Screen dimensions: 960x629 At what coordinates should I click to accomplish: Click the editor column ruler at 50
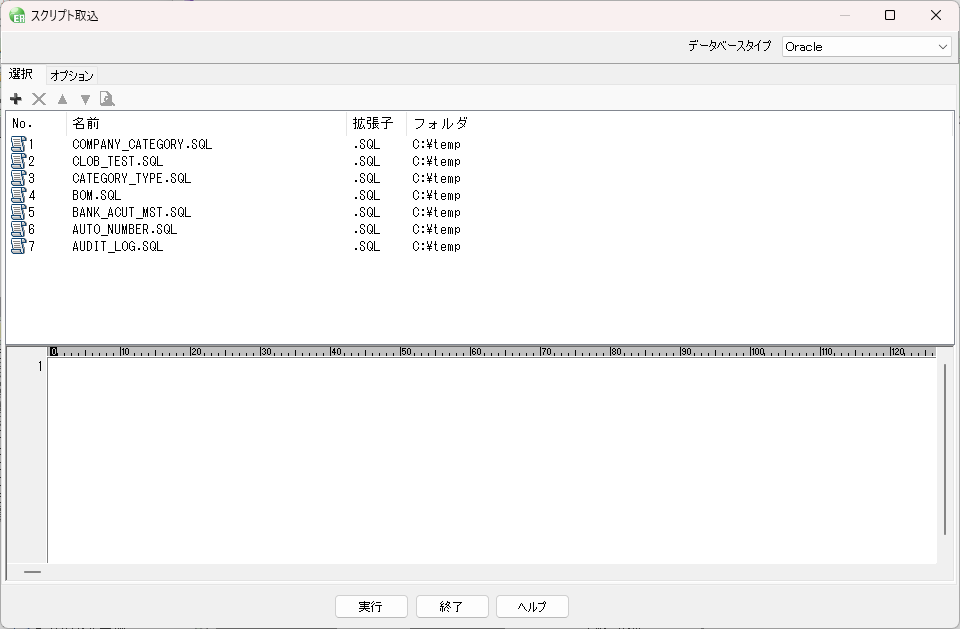point(405,352)
